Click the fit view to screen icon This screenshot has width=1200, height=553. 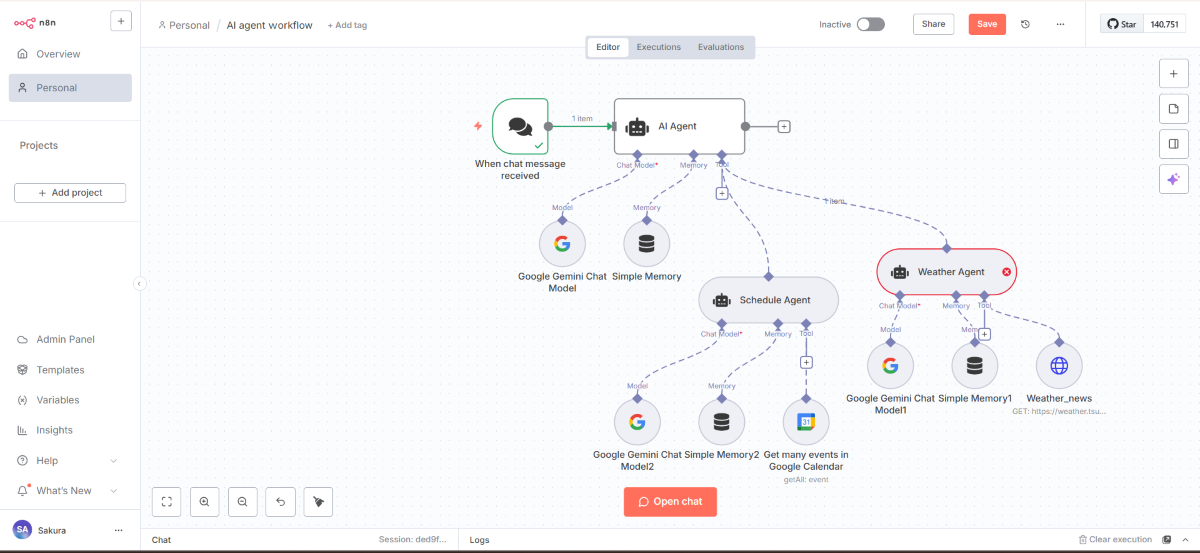click(166, 501)
